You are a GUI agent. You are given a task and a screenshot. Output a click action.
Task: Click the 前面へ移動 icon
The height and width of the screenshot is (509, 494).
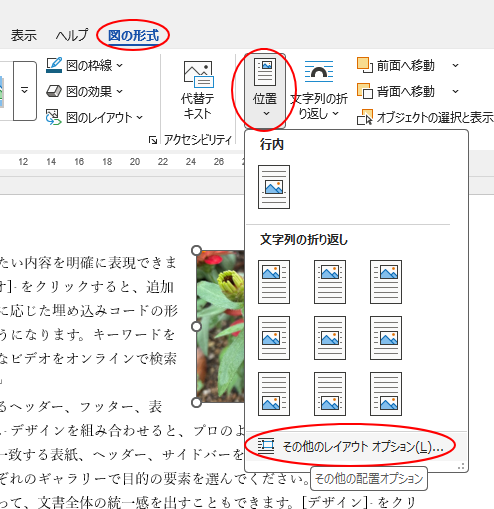click(x=365, y=65)
